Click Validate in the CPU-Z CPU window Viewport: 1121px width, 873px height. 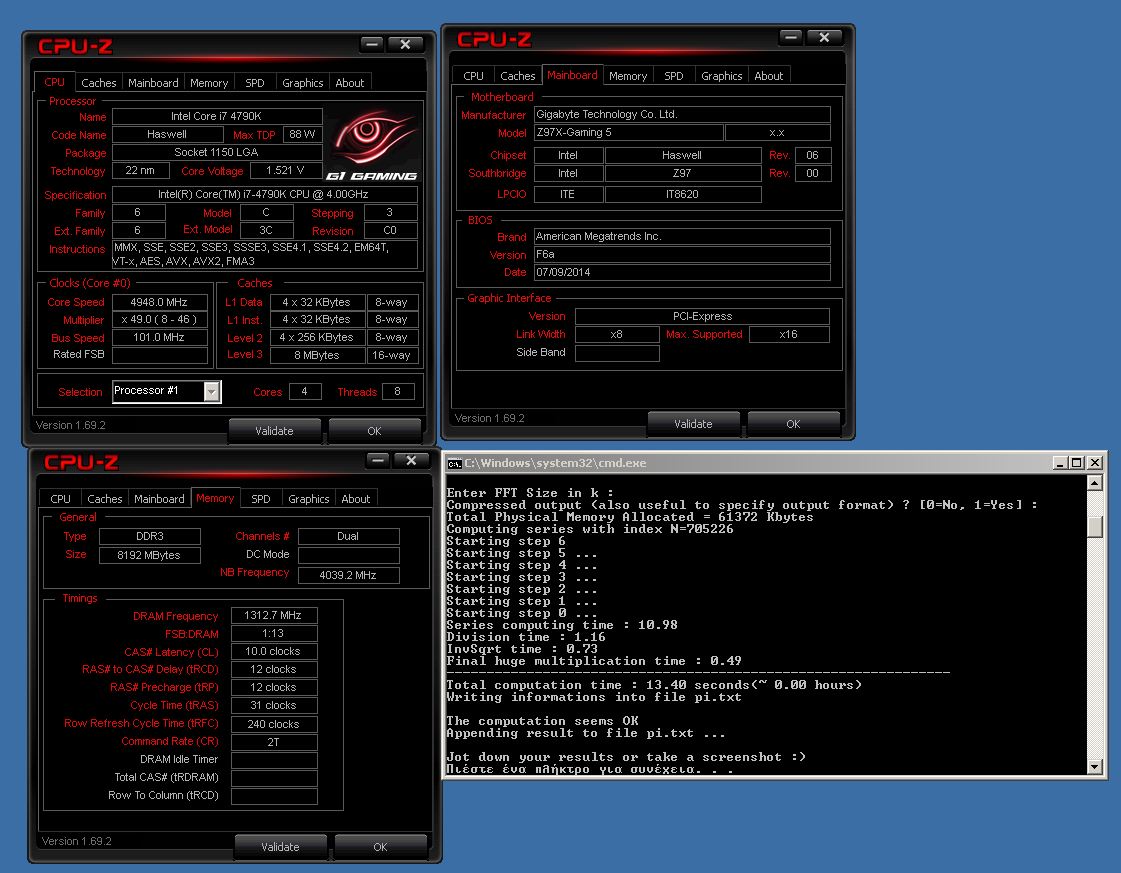coord(275,431)
